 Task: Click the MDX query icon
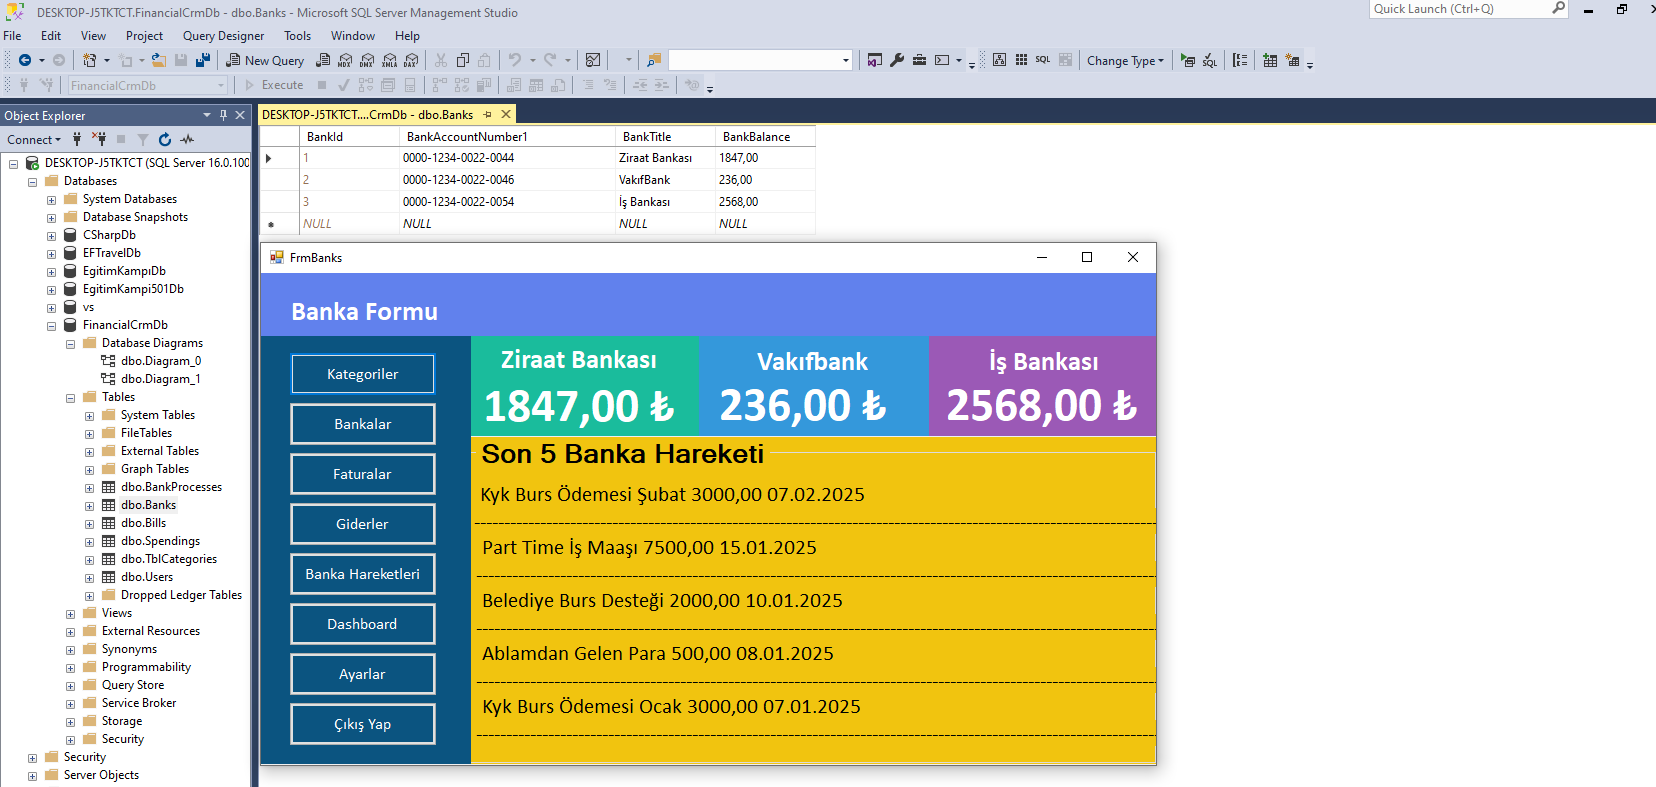[345, 60]
